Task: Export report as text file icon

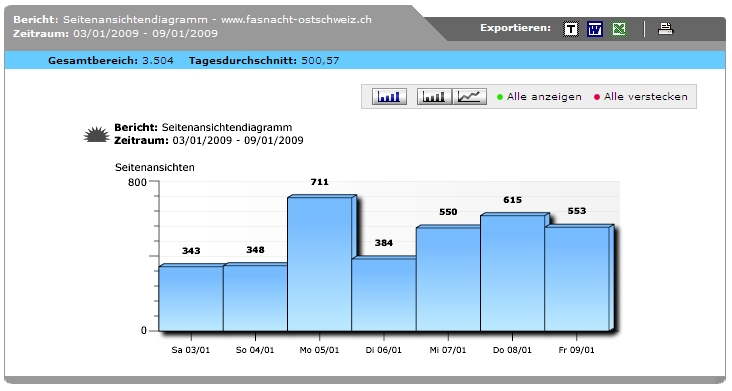Action: (x=570, y=29)
